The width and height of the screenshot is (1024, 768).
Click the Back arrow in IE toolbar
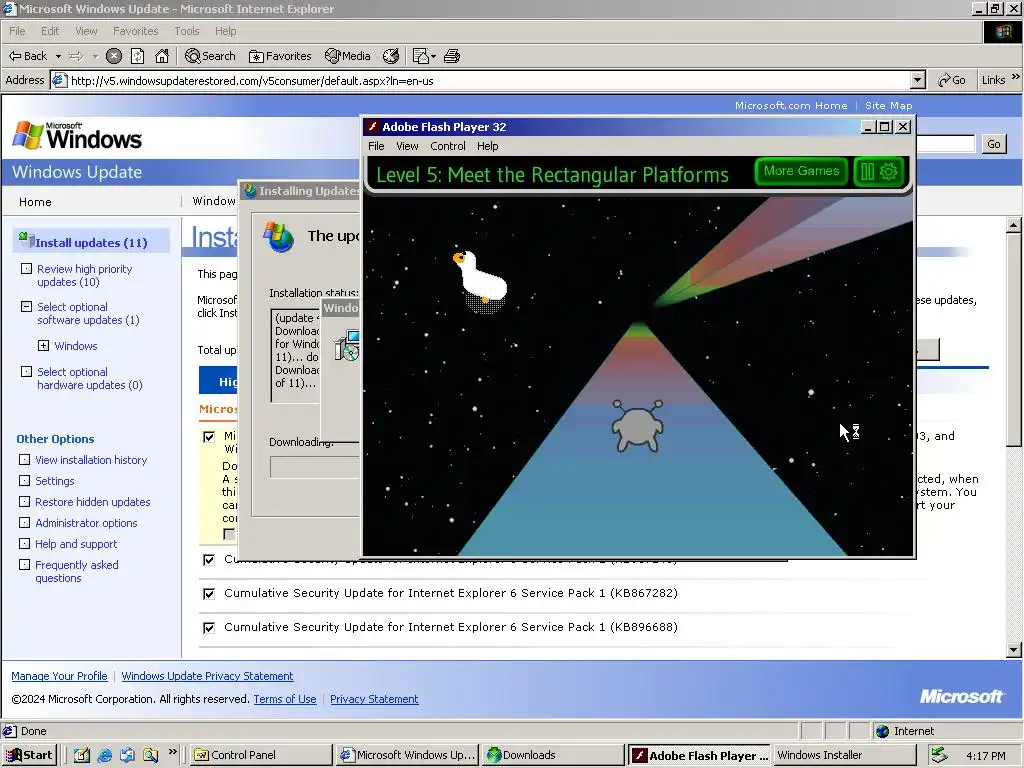tap(27, 56)
